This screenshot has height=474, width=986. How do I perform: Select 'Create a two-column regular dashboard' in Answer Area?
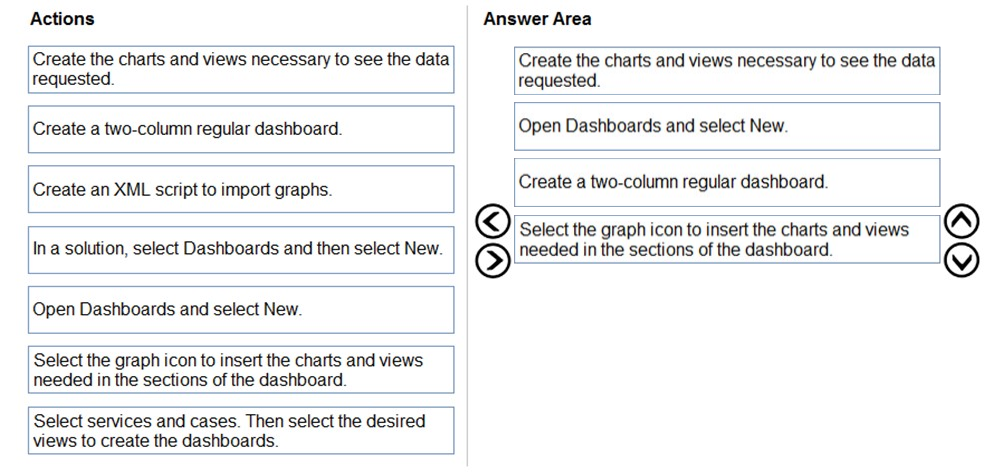pyautogui.click(x=727, y=182)
